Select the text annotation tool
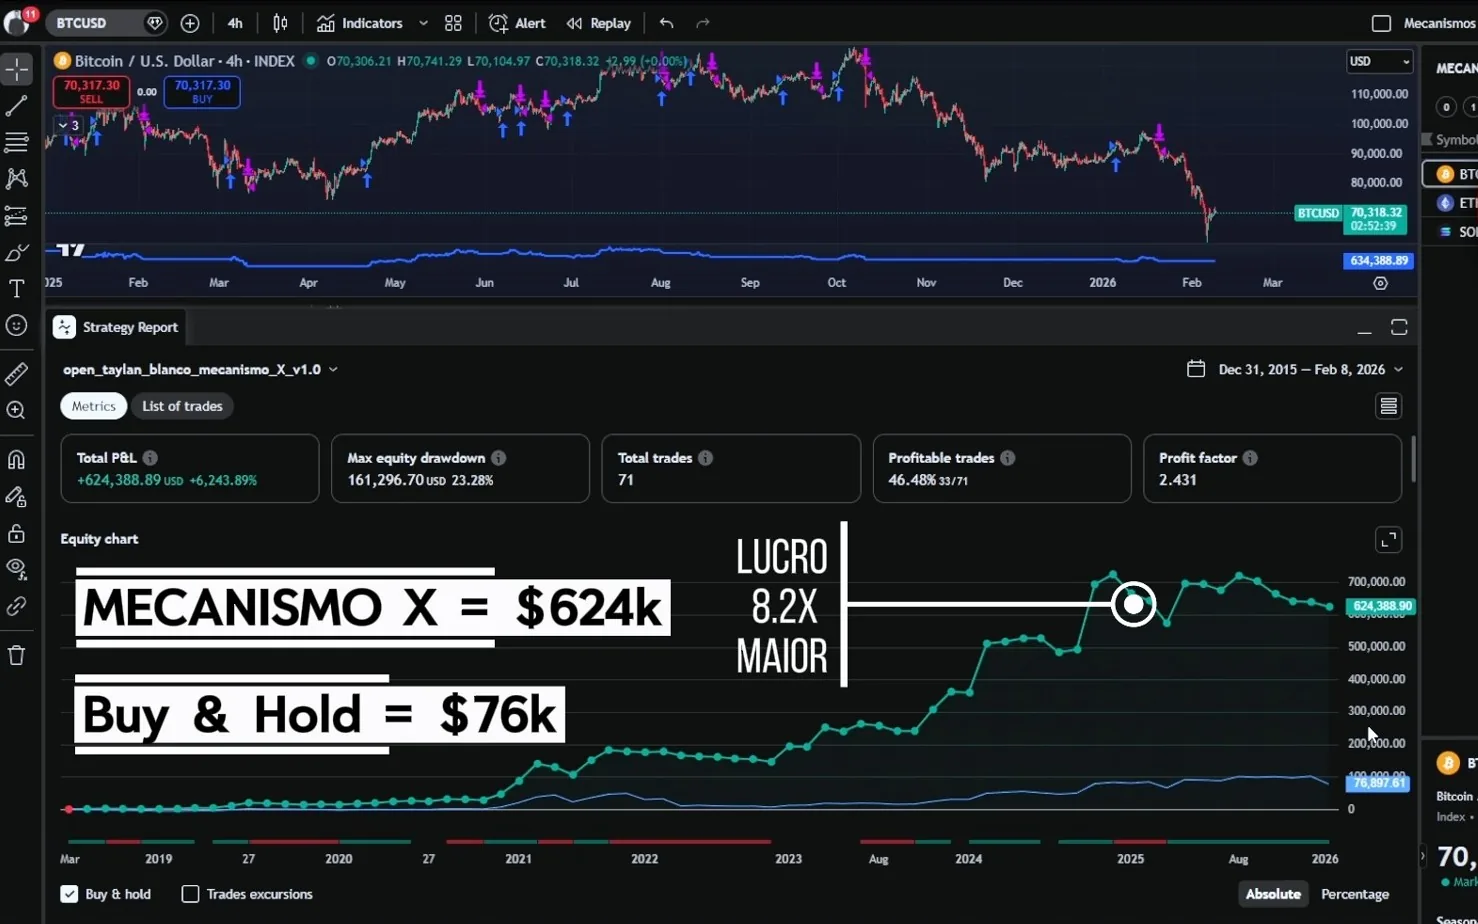1478x924 pixels. 16,288
